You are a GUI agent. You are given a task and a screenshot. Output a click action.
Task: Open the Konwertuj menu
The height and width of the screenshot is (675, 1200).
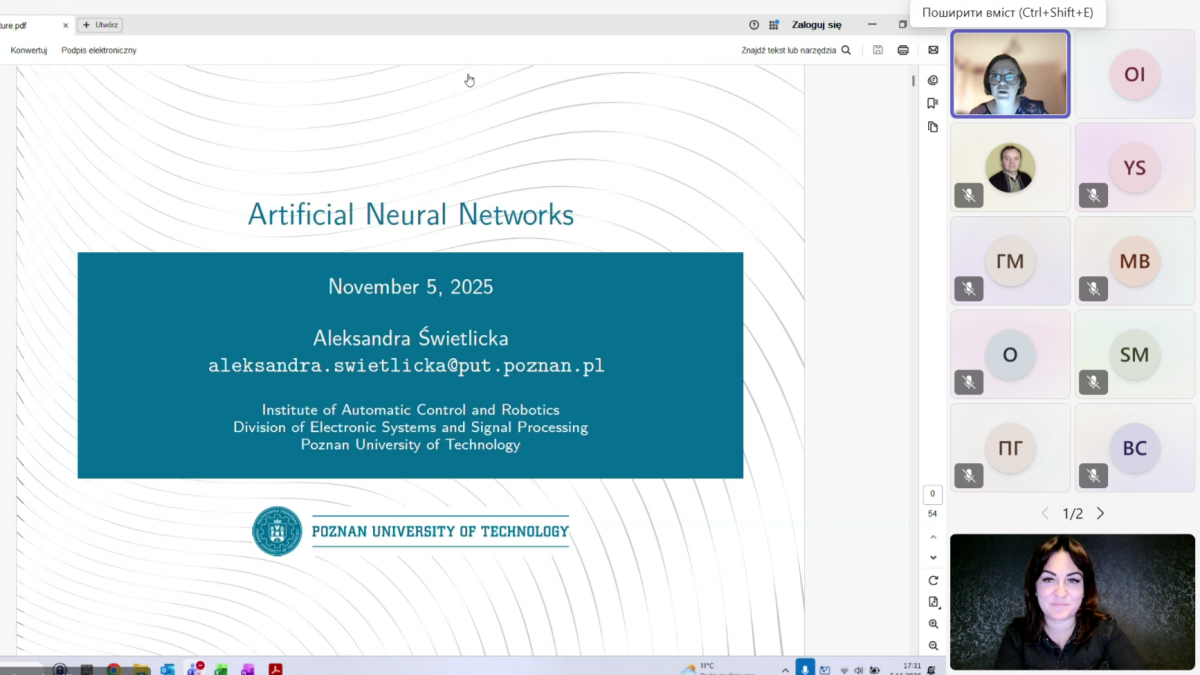[x=29, y=50]
